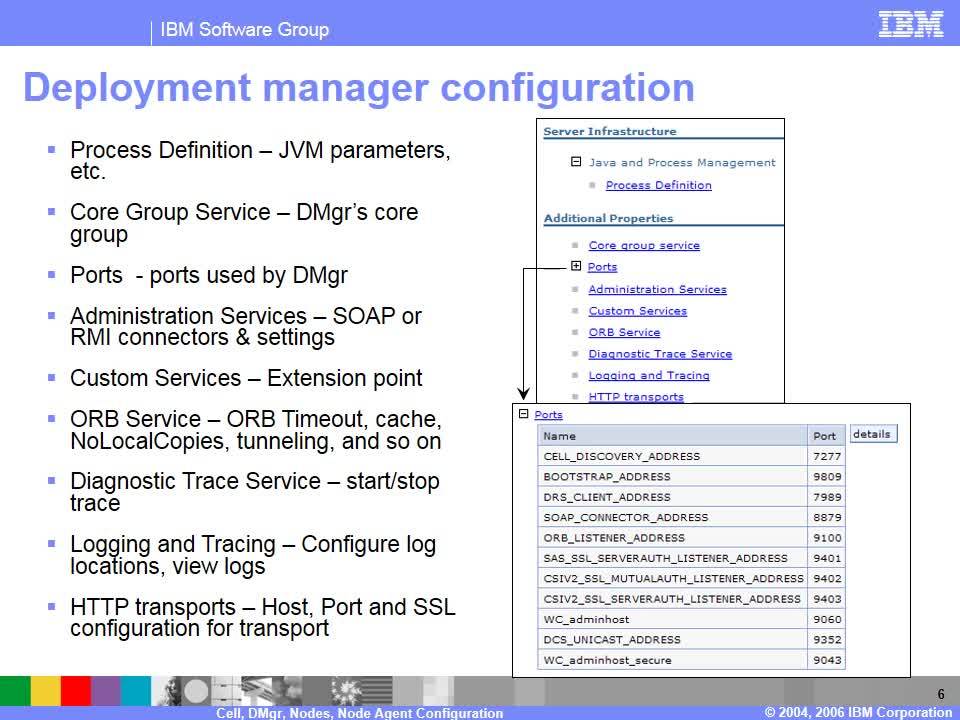
Task: Click Deployment manager configuration title
Action: click(359, 87)
